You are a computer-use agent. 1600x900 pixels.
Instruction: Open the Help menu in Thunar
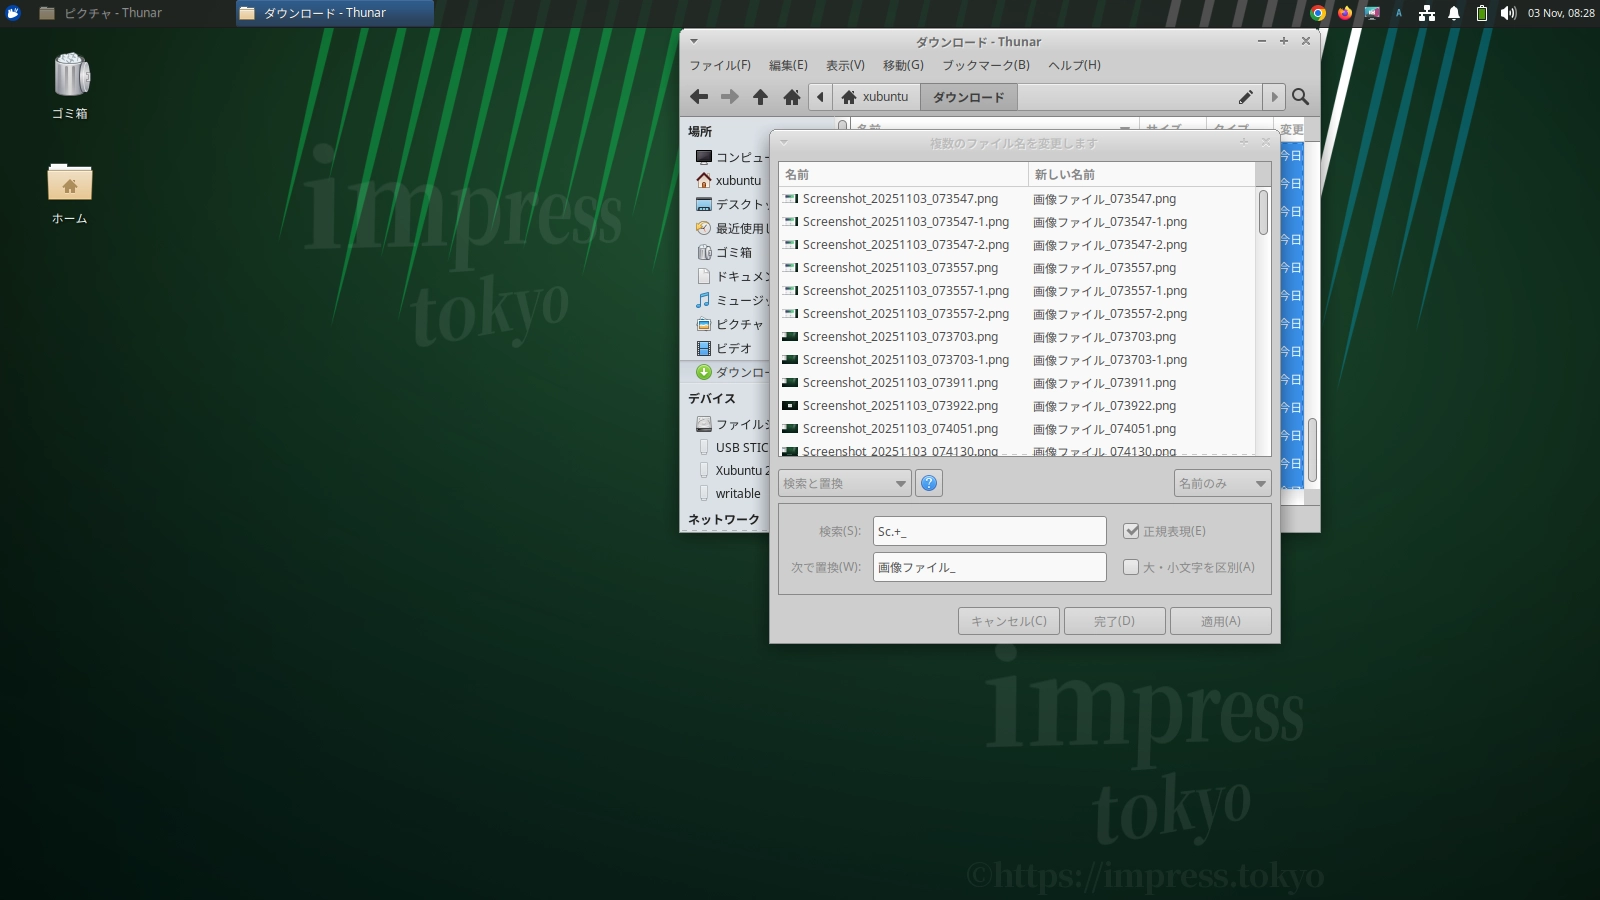click(x=1074, y=65)
